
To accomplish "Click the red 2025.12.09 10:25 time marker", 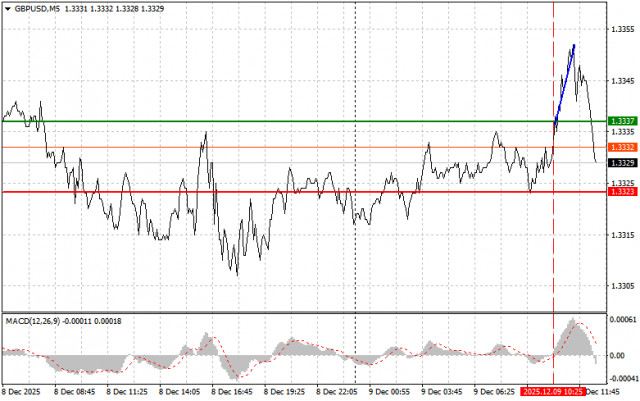I will pyautogui.click(x=553, y=392).
